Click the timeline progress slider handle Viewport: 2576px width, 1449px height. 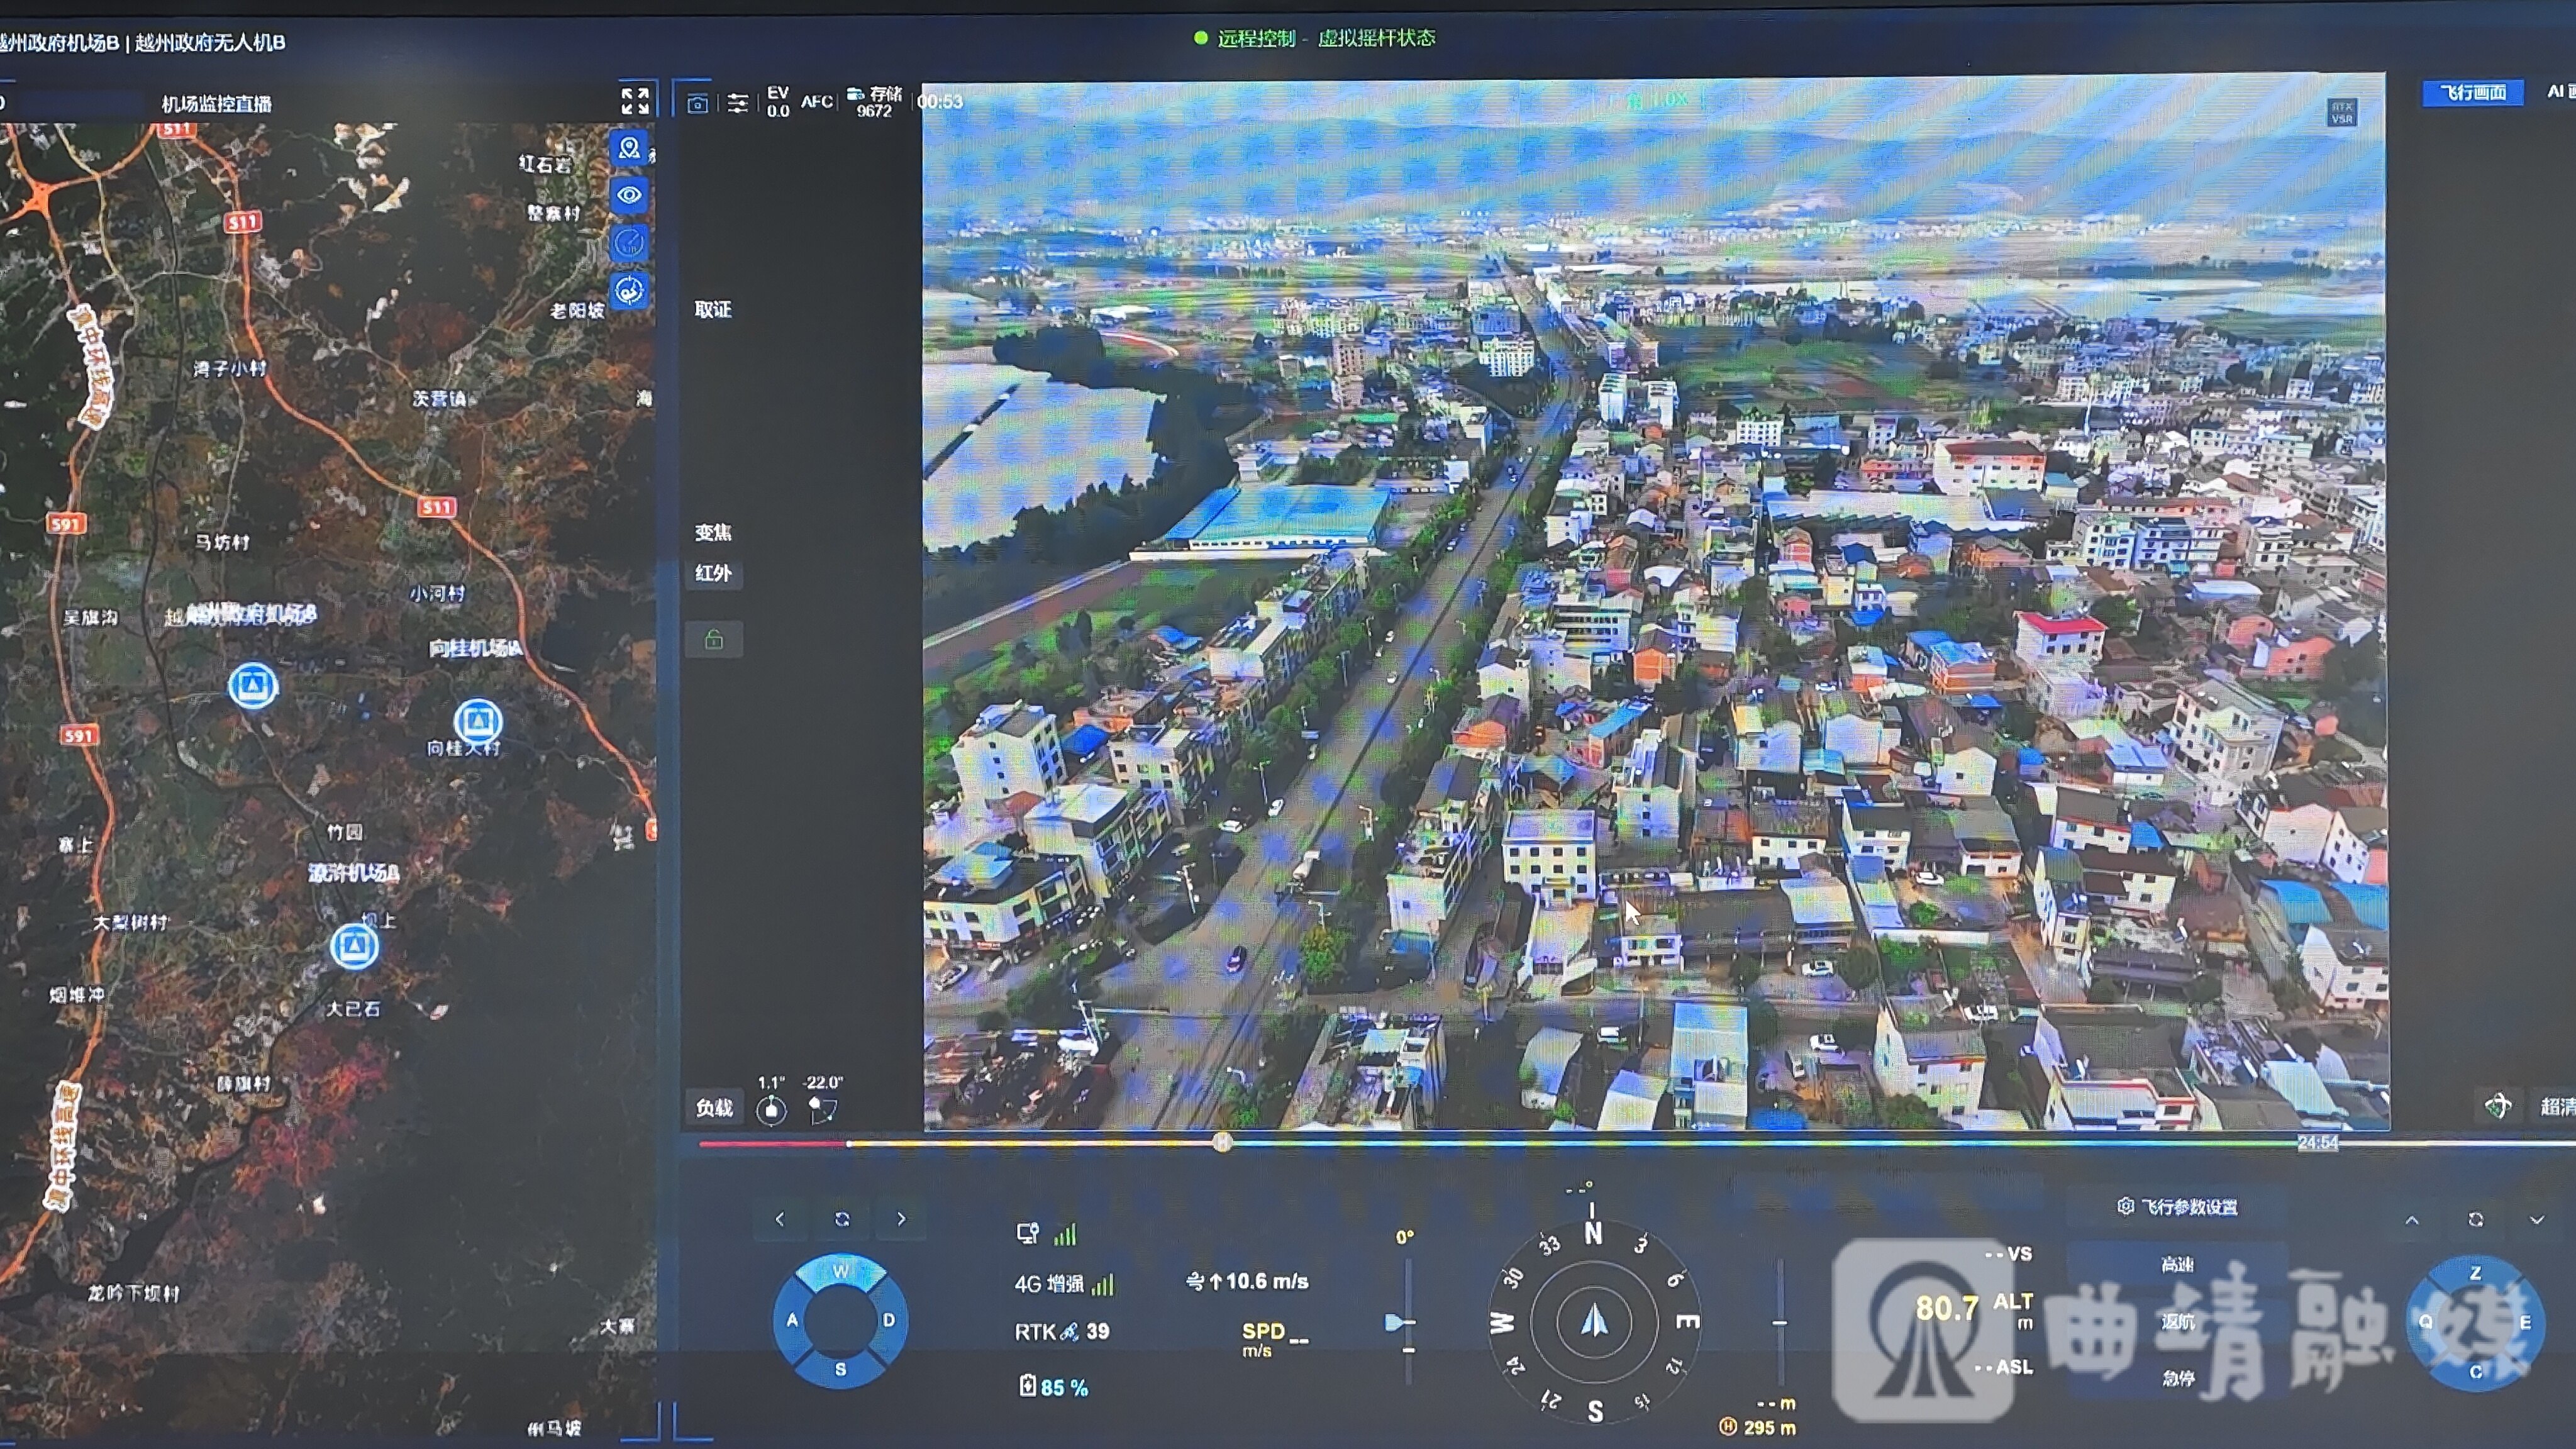pos(1222,1142)
